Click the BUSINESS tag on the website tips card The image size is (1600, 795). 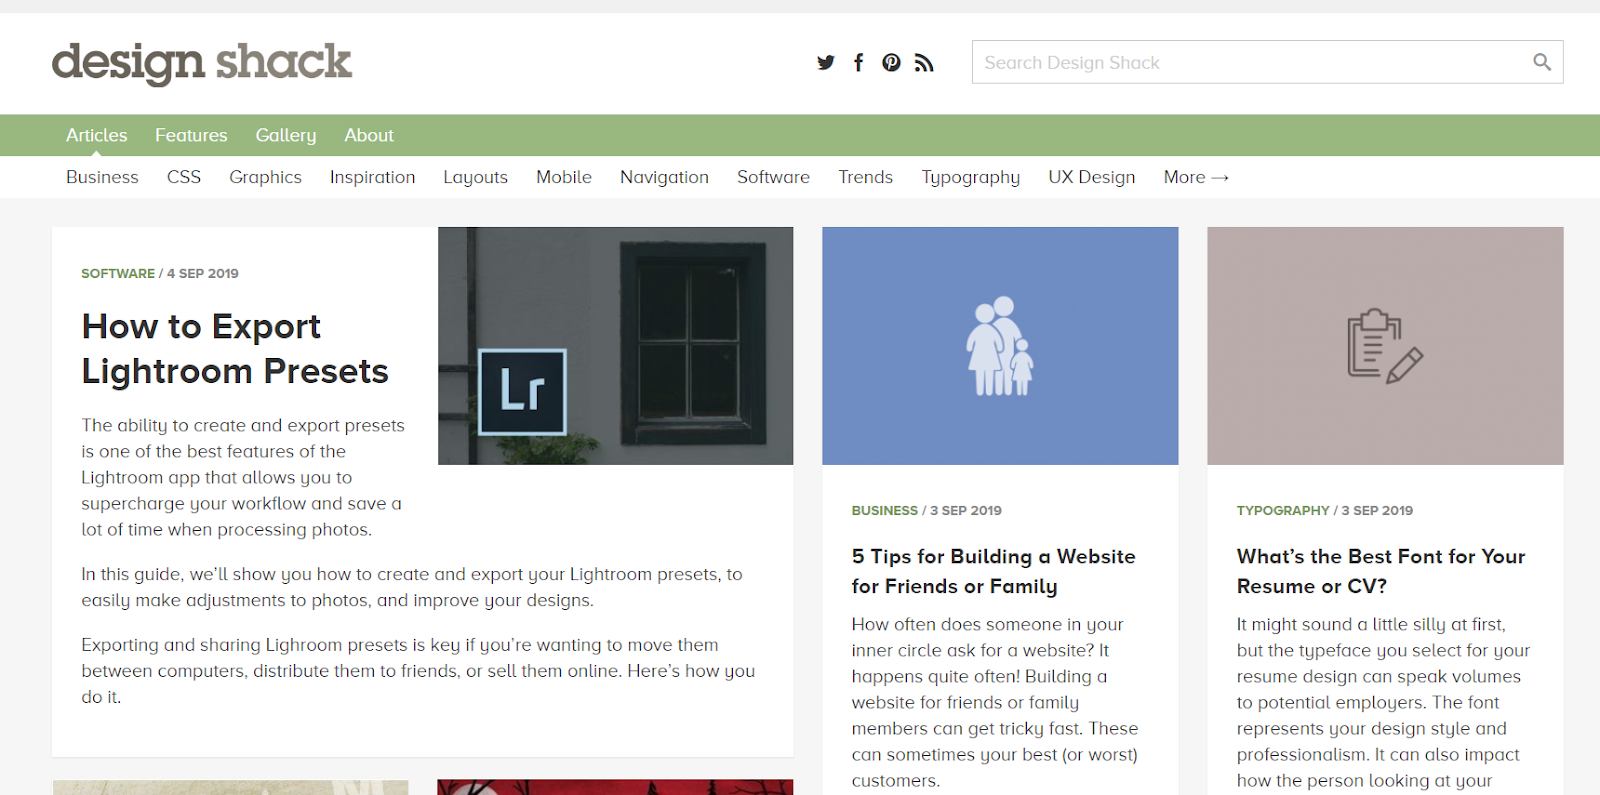click(884, 510)
